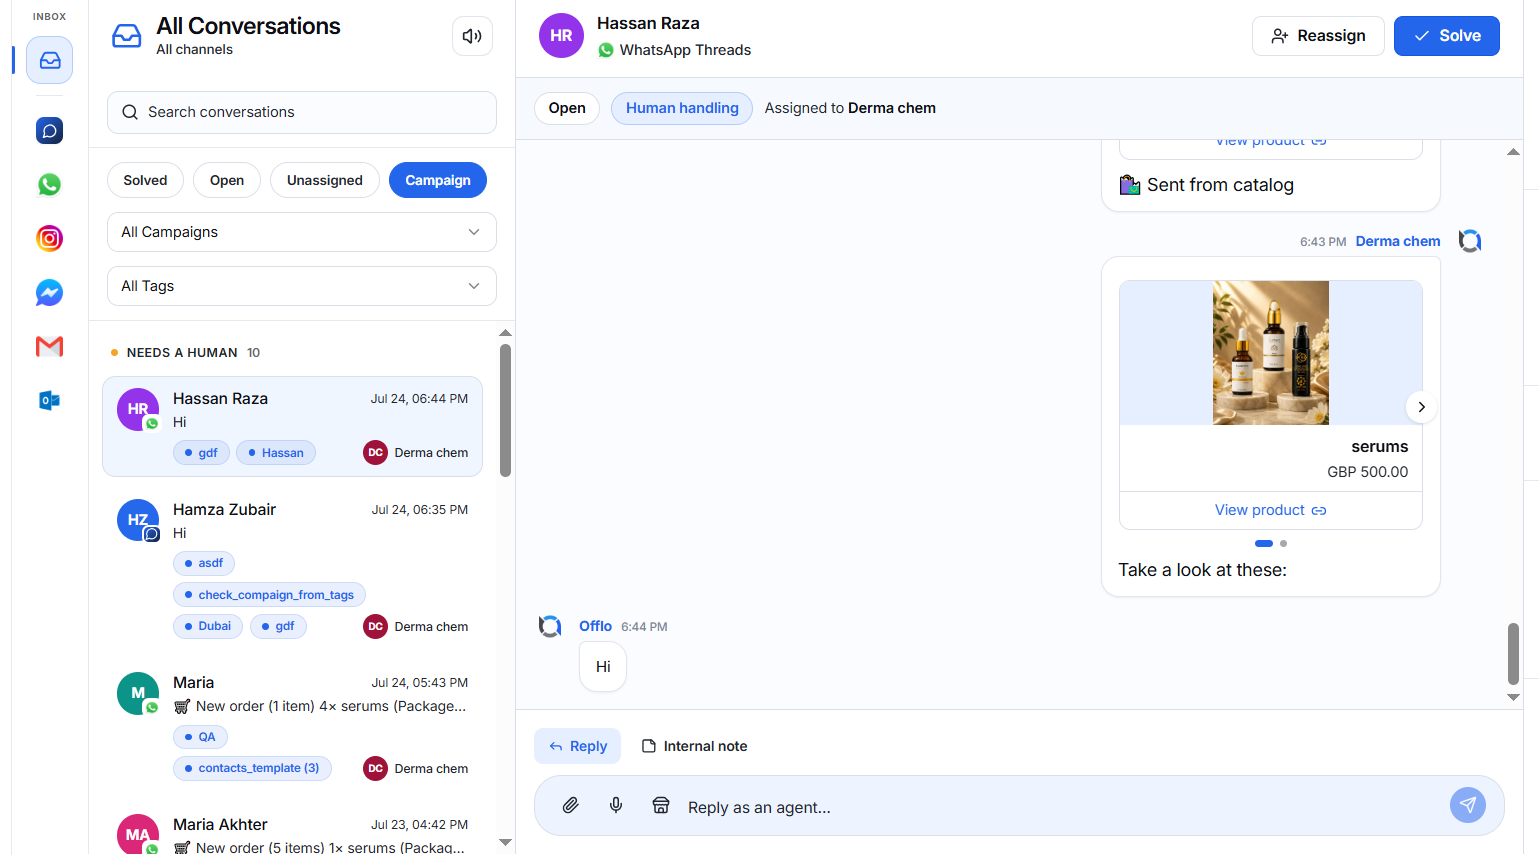Screen dimensions: 1539x855
Task: Expand the All Campaigns dropdown
Action: tap(302, 232)
